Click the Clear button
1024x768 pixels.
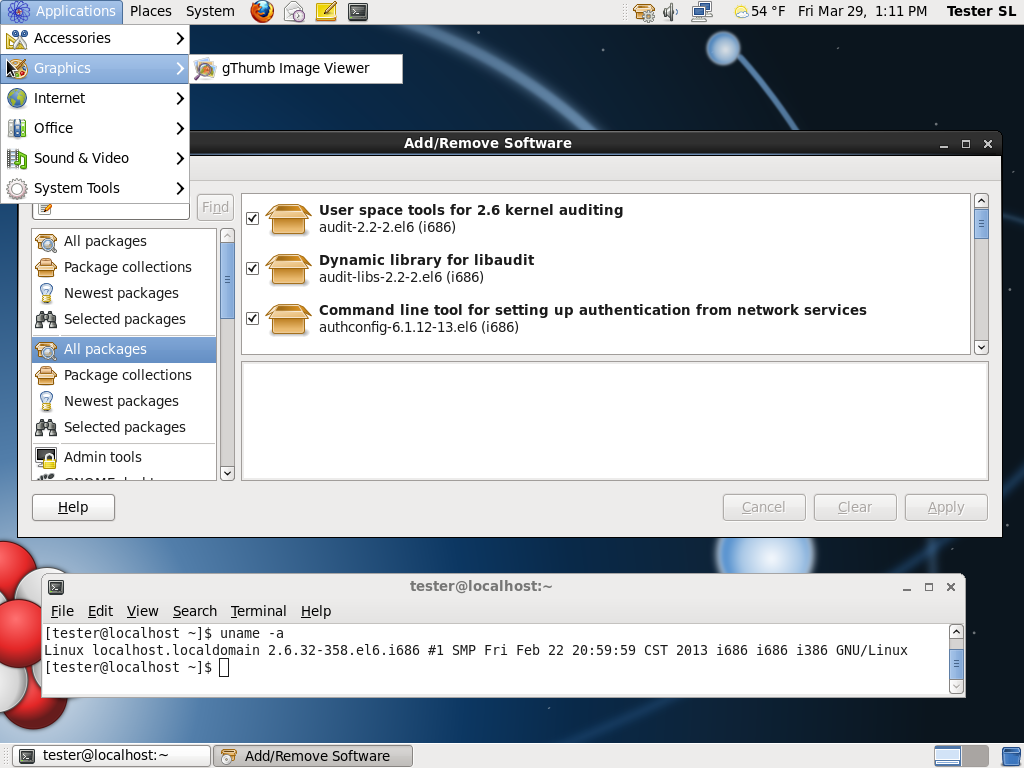coord(855,507)
